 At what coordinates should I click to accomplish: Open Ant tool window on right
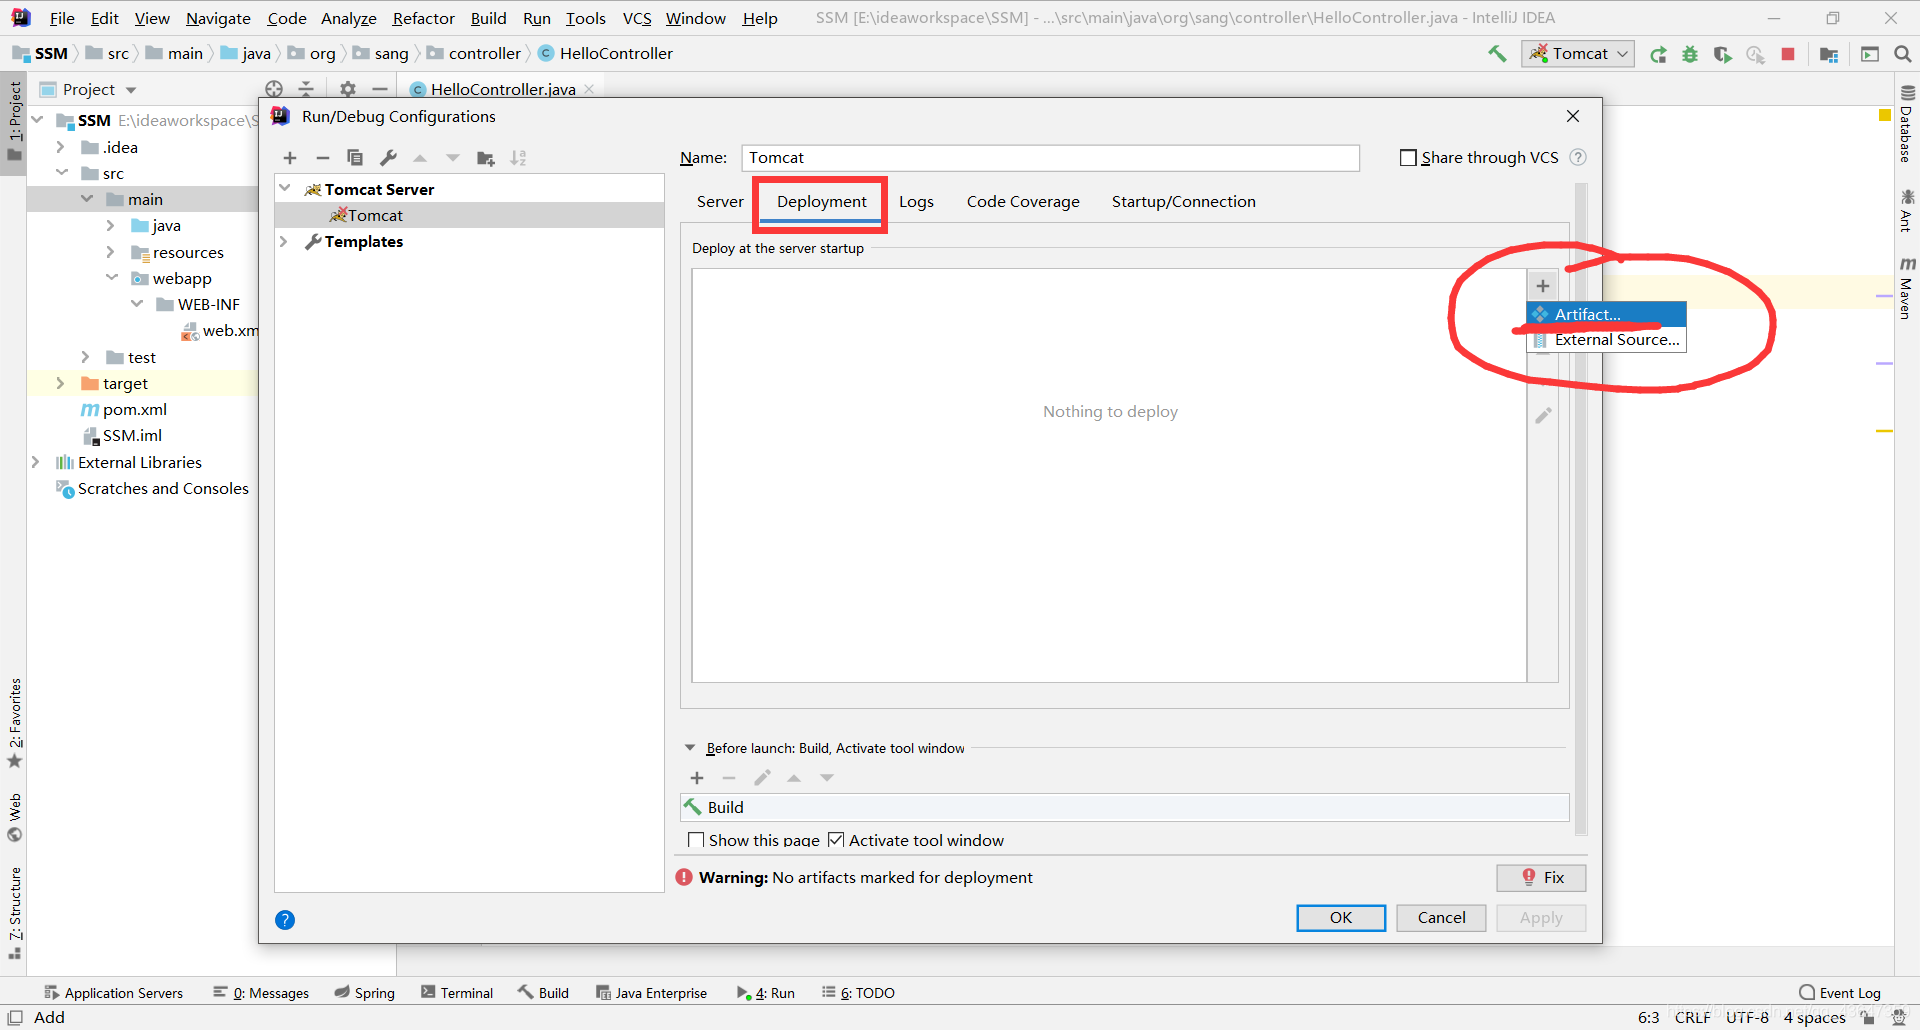pyautogui.click(x=1906, y=211)
